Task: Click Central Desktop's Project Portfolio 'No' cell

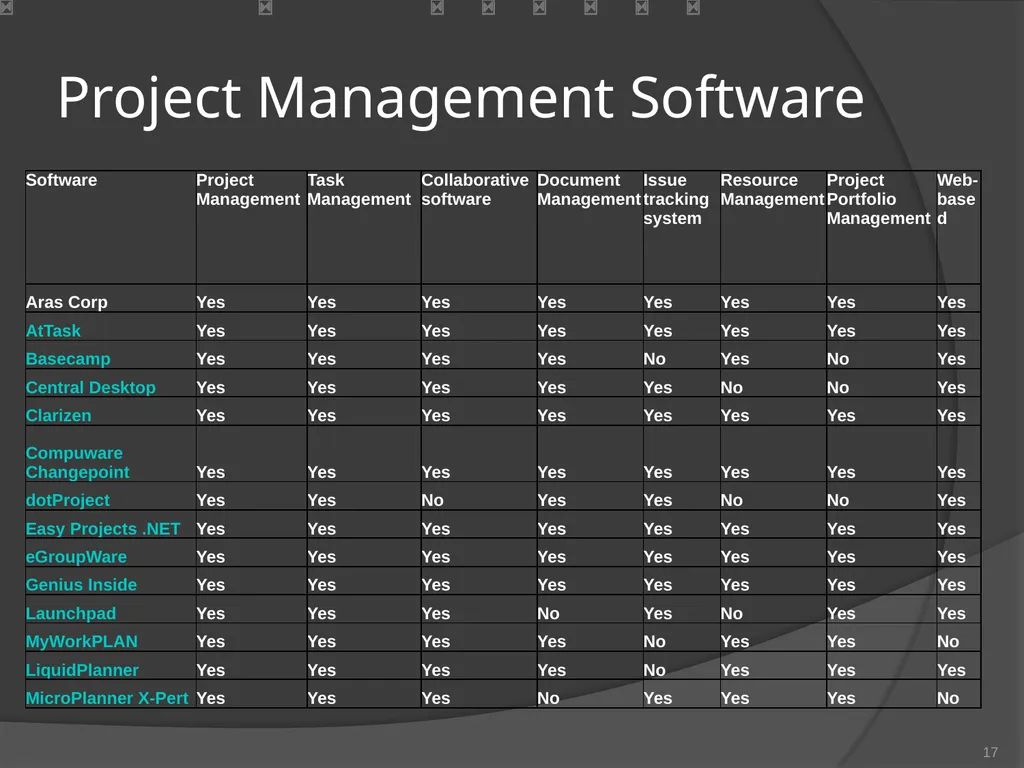Action: click(881, 383)
